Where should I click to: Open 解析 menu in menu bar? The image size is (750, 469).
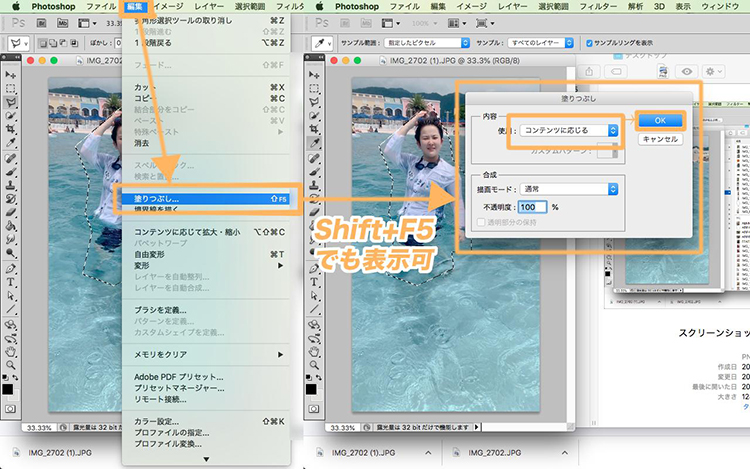pyautogui.click(x=635, y=6)
